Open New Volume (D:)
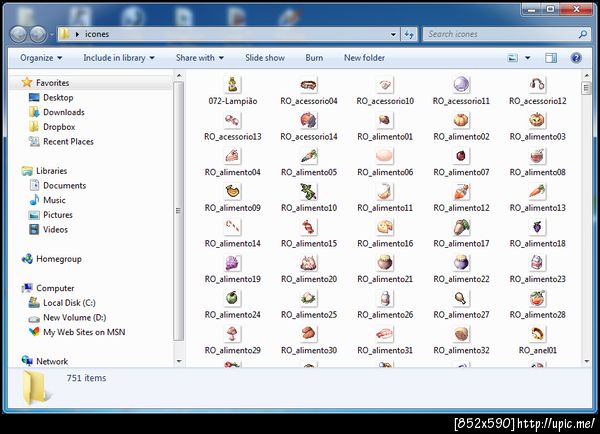600x434 pixels. pos(74,318)
